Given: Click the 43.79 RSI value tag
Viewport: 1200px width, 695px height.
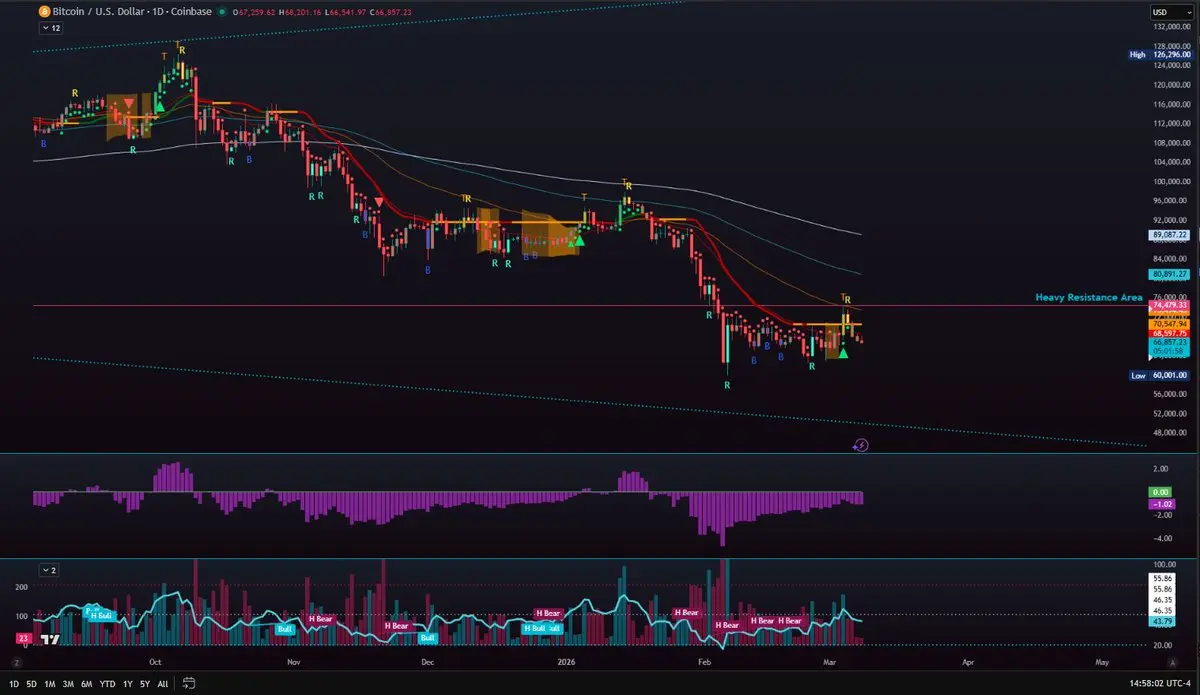Looking at the screenshot, I should 1163,622.
